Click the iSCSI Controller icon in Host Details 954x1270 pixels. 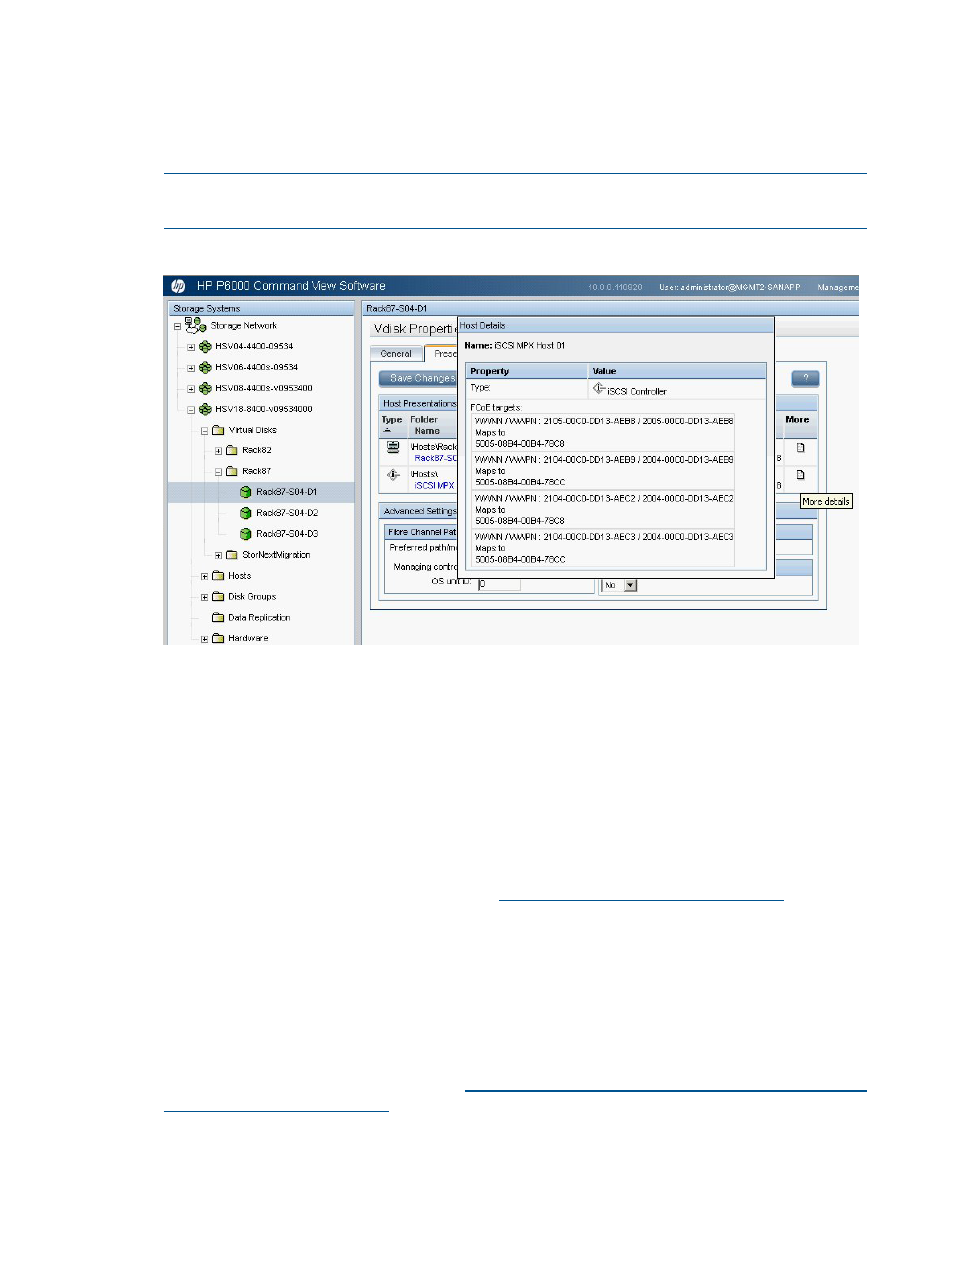599,388
